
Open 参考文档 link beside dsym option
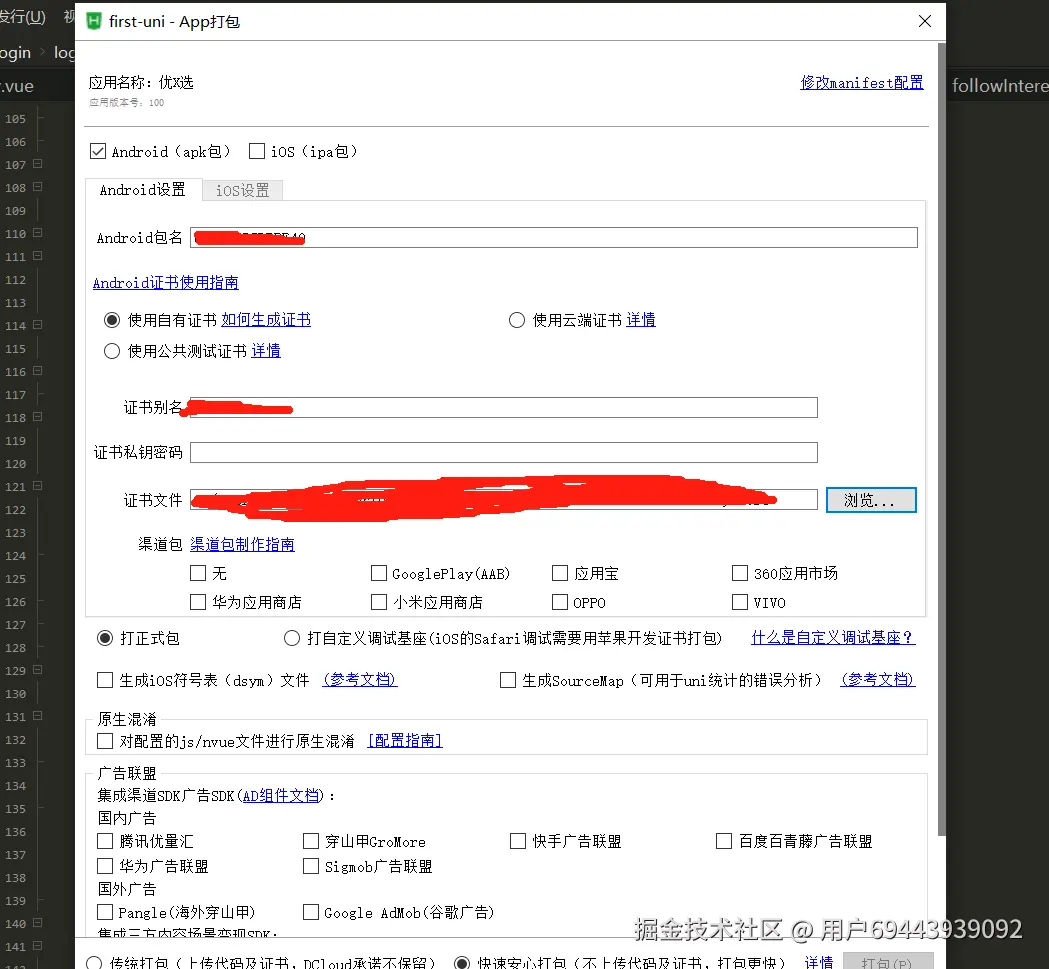pyautogui.click(x=360, y=680)
